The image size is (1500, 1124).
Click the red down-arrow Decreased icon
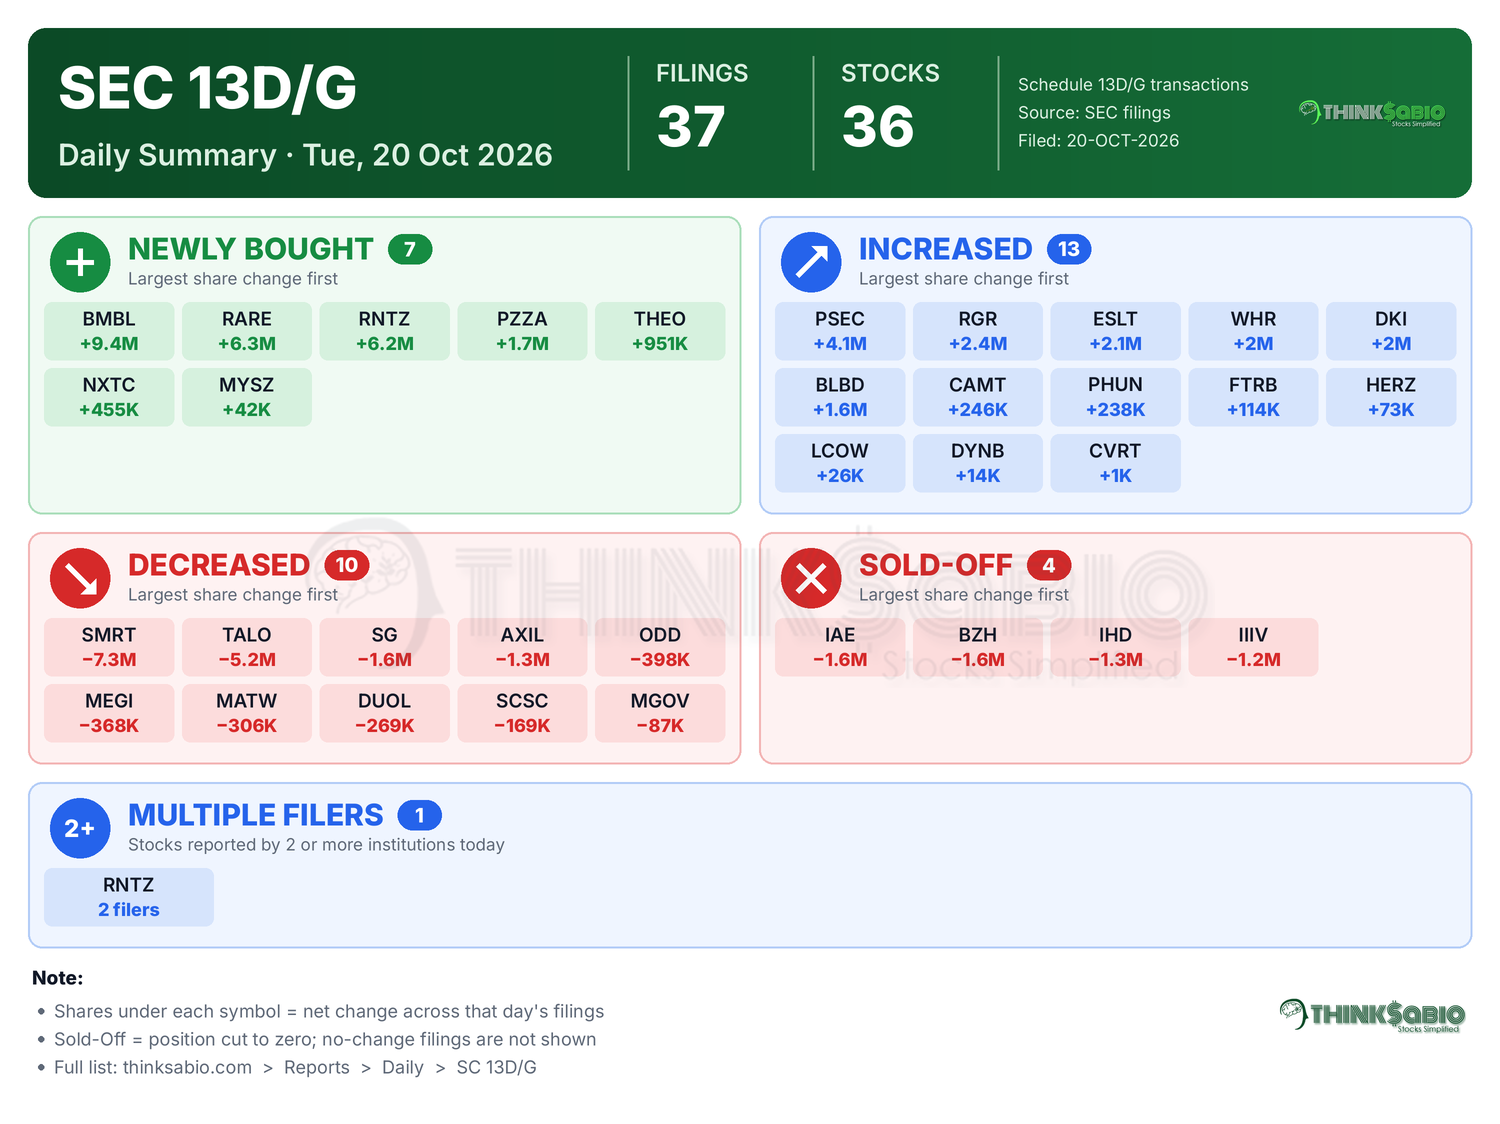80,578
